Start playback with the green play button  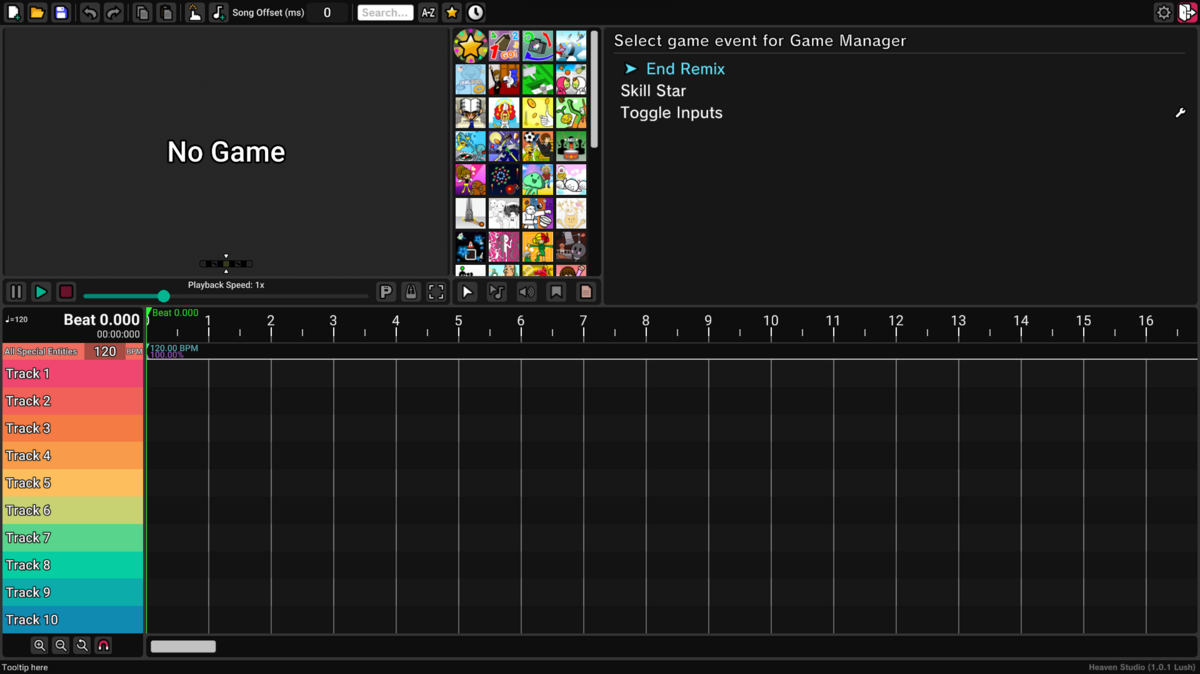point(41,292)
